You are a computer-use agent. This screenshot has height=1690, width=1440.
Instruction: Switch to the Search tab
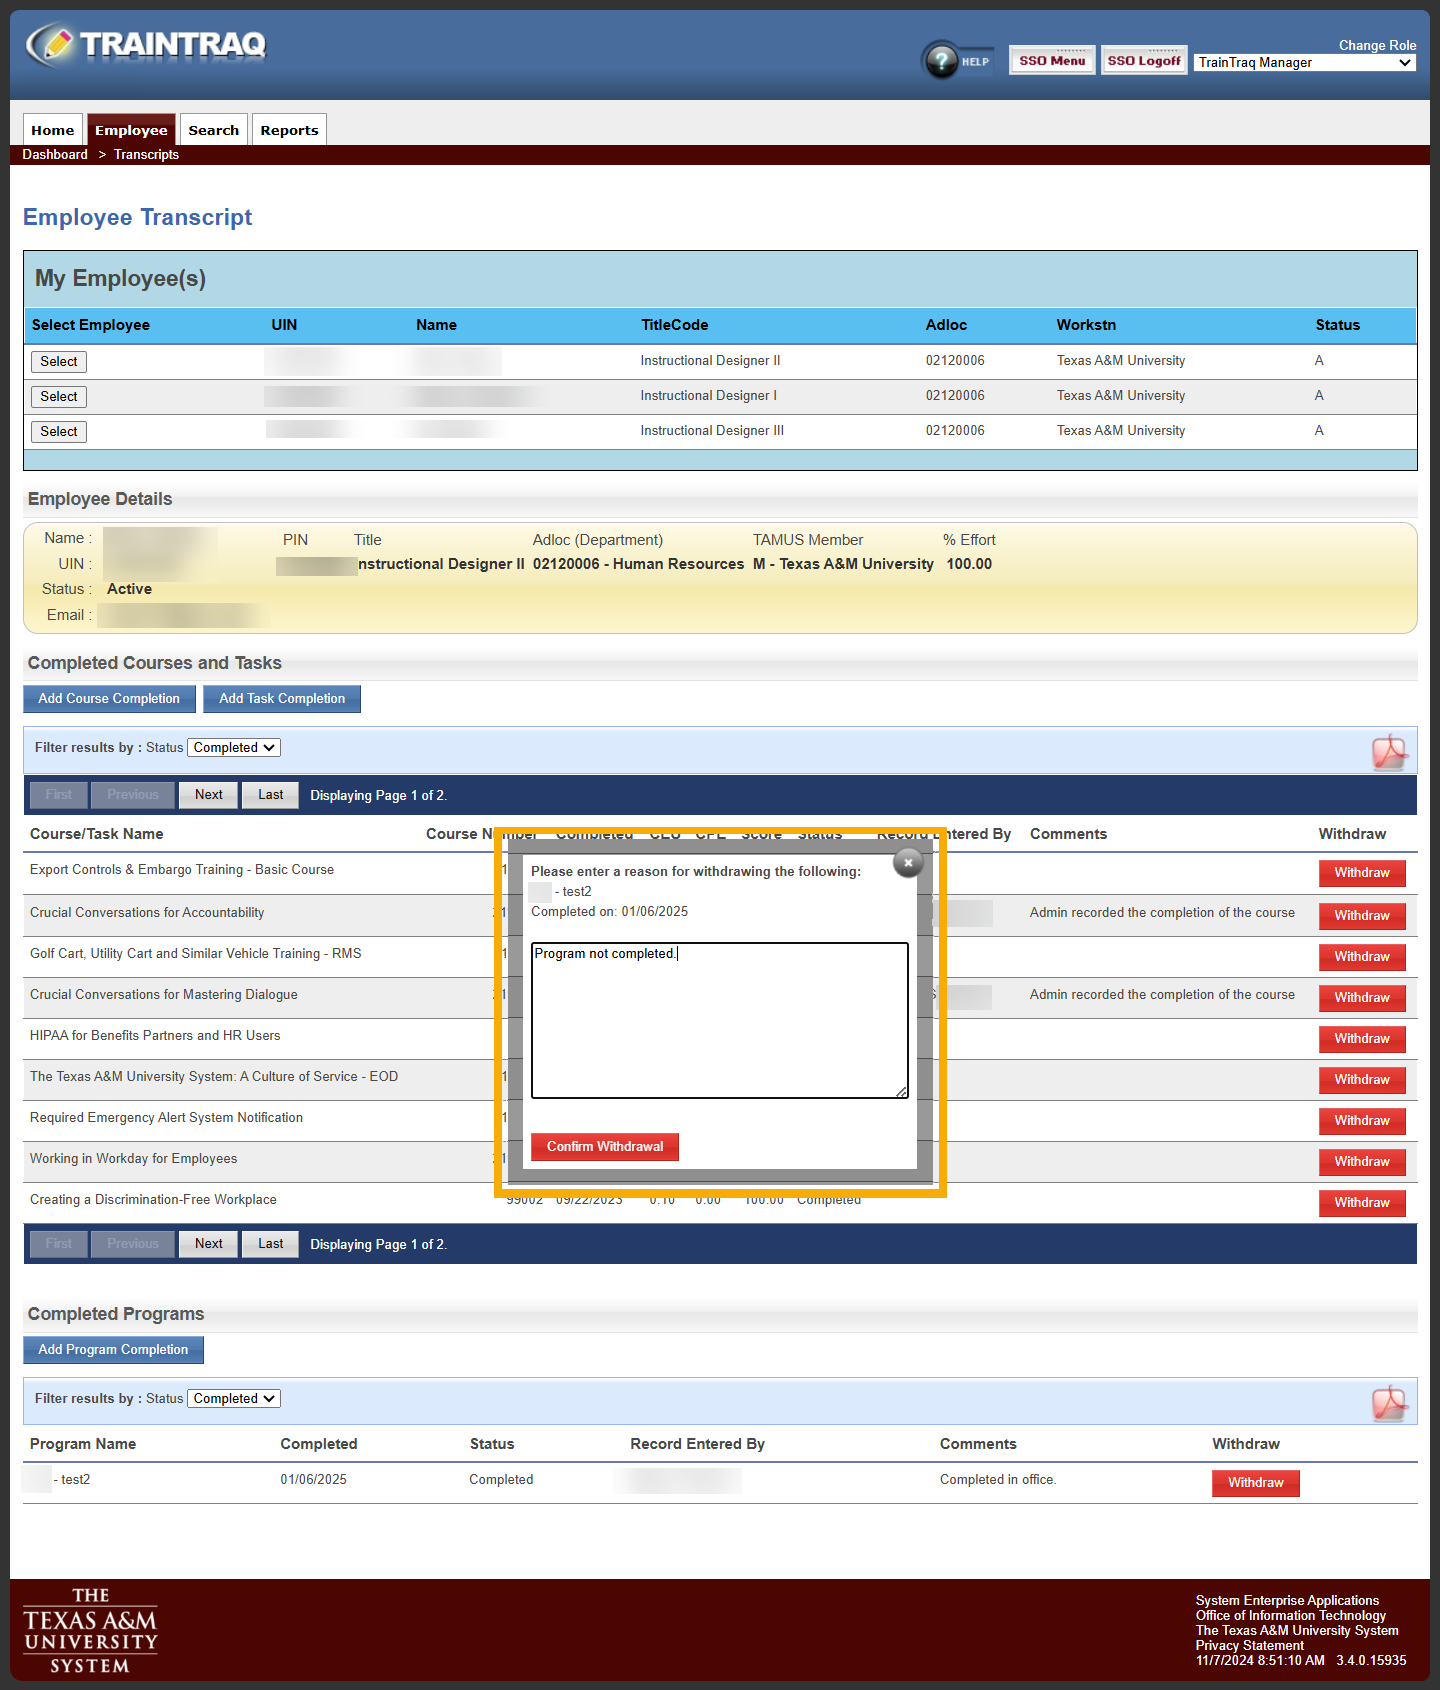tap(213, 130)
